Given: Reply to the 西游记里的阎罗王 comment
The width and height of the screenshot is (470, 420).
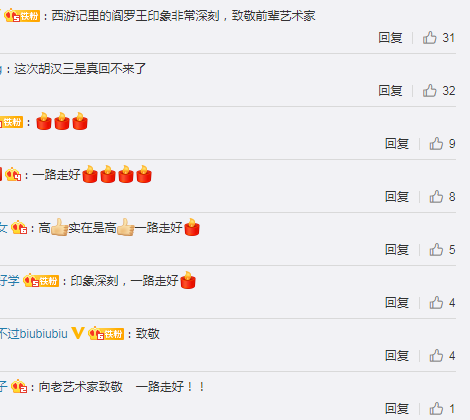Looking at the screenshot, I should tap(390, 38).
